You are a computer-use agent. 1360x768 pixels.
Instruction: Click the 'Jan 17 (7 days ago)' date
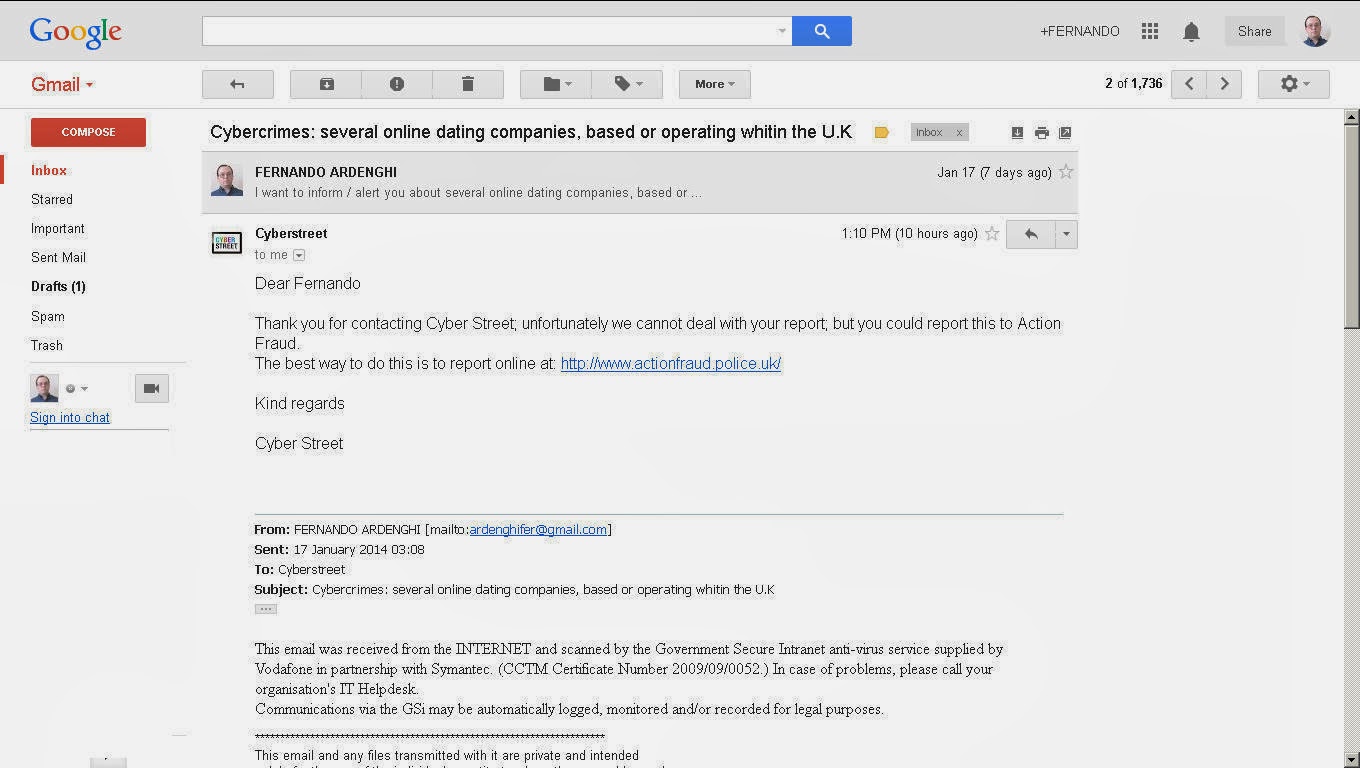click(994, 172)
